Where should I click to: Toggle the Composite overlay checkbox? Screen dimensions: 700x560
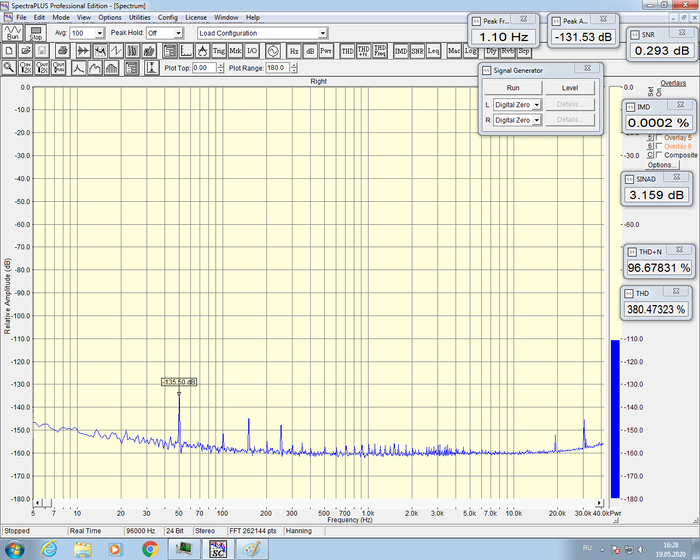coord(657,155)
